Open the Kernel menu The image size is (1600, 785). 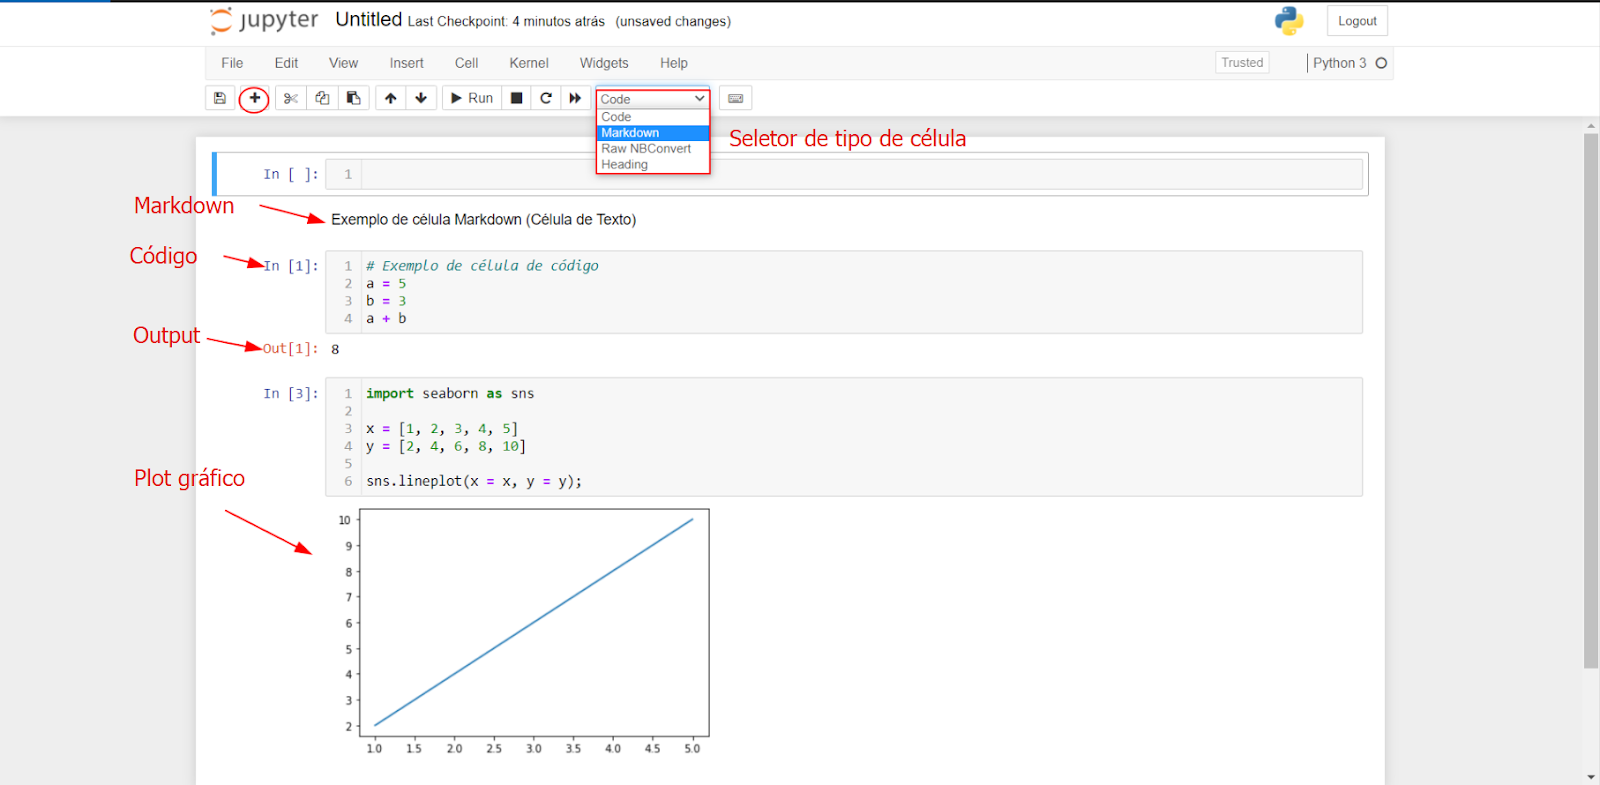(x=529, y=63)
